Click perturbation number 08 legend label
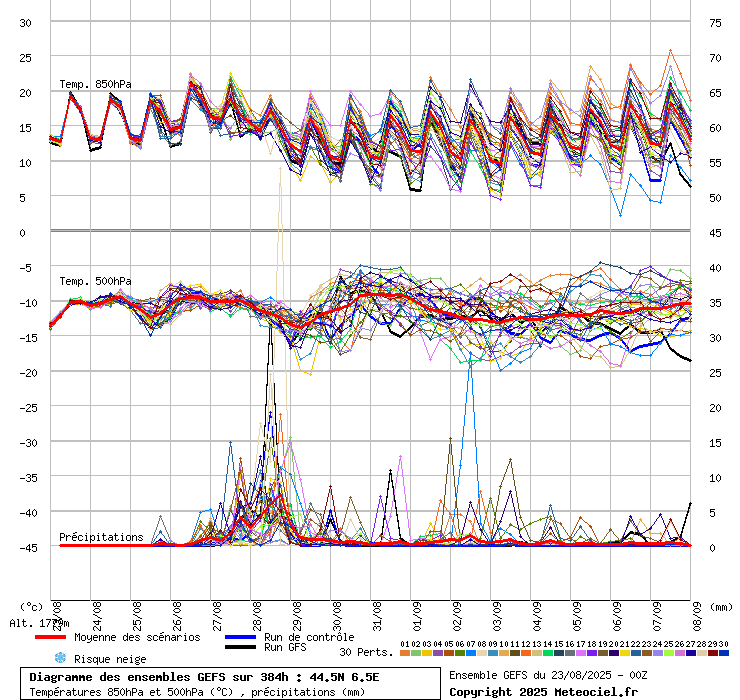This screenshot has width=740, height=700. pos(482,644)
